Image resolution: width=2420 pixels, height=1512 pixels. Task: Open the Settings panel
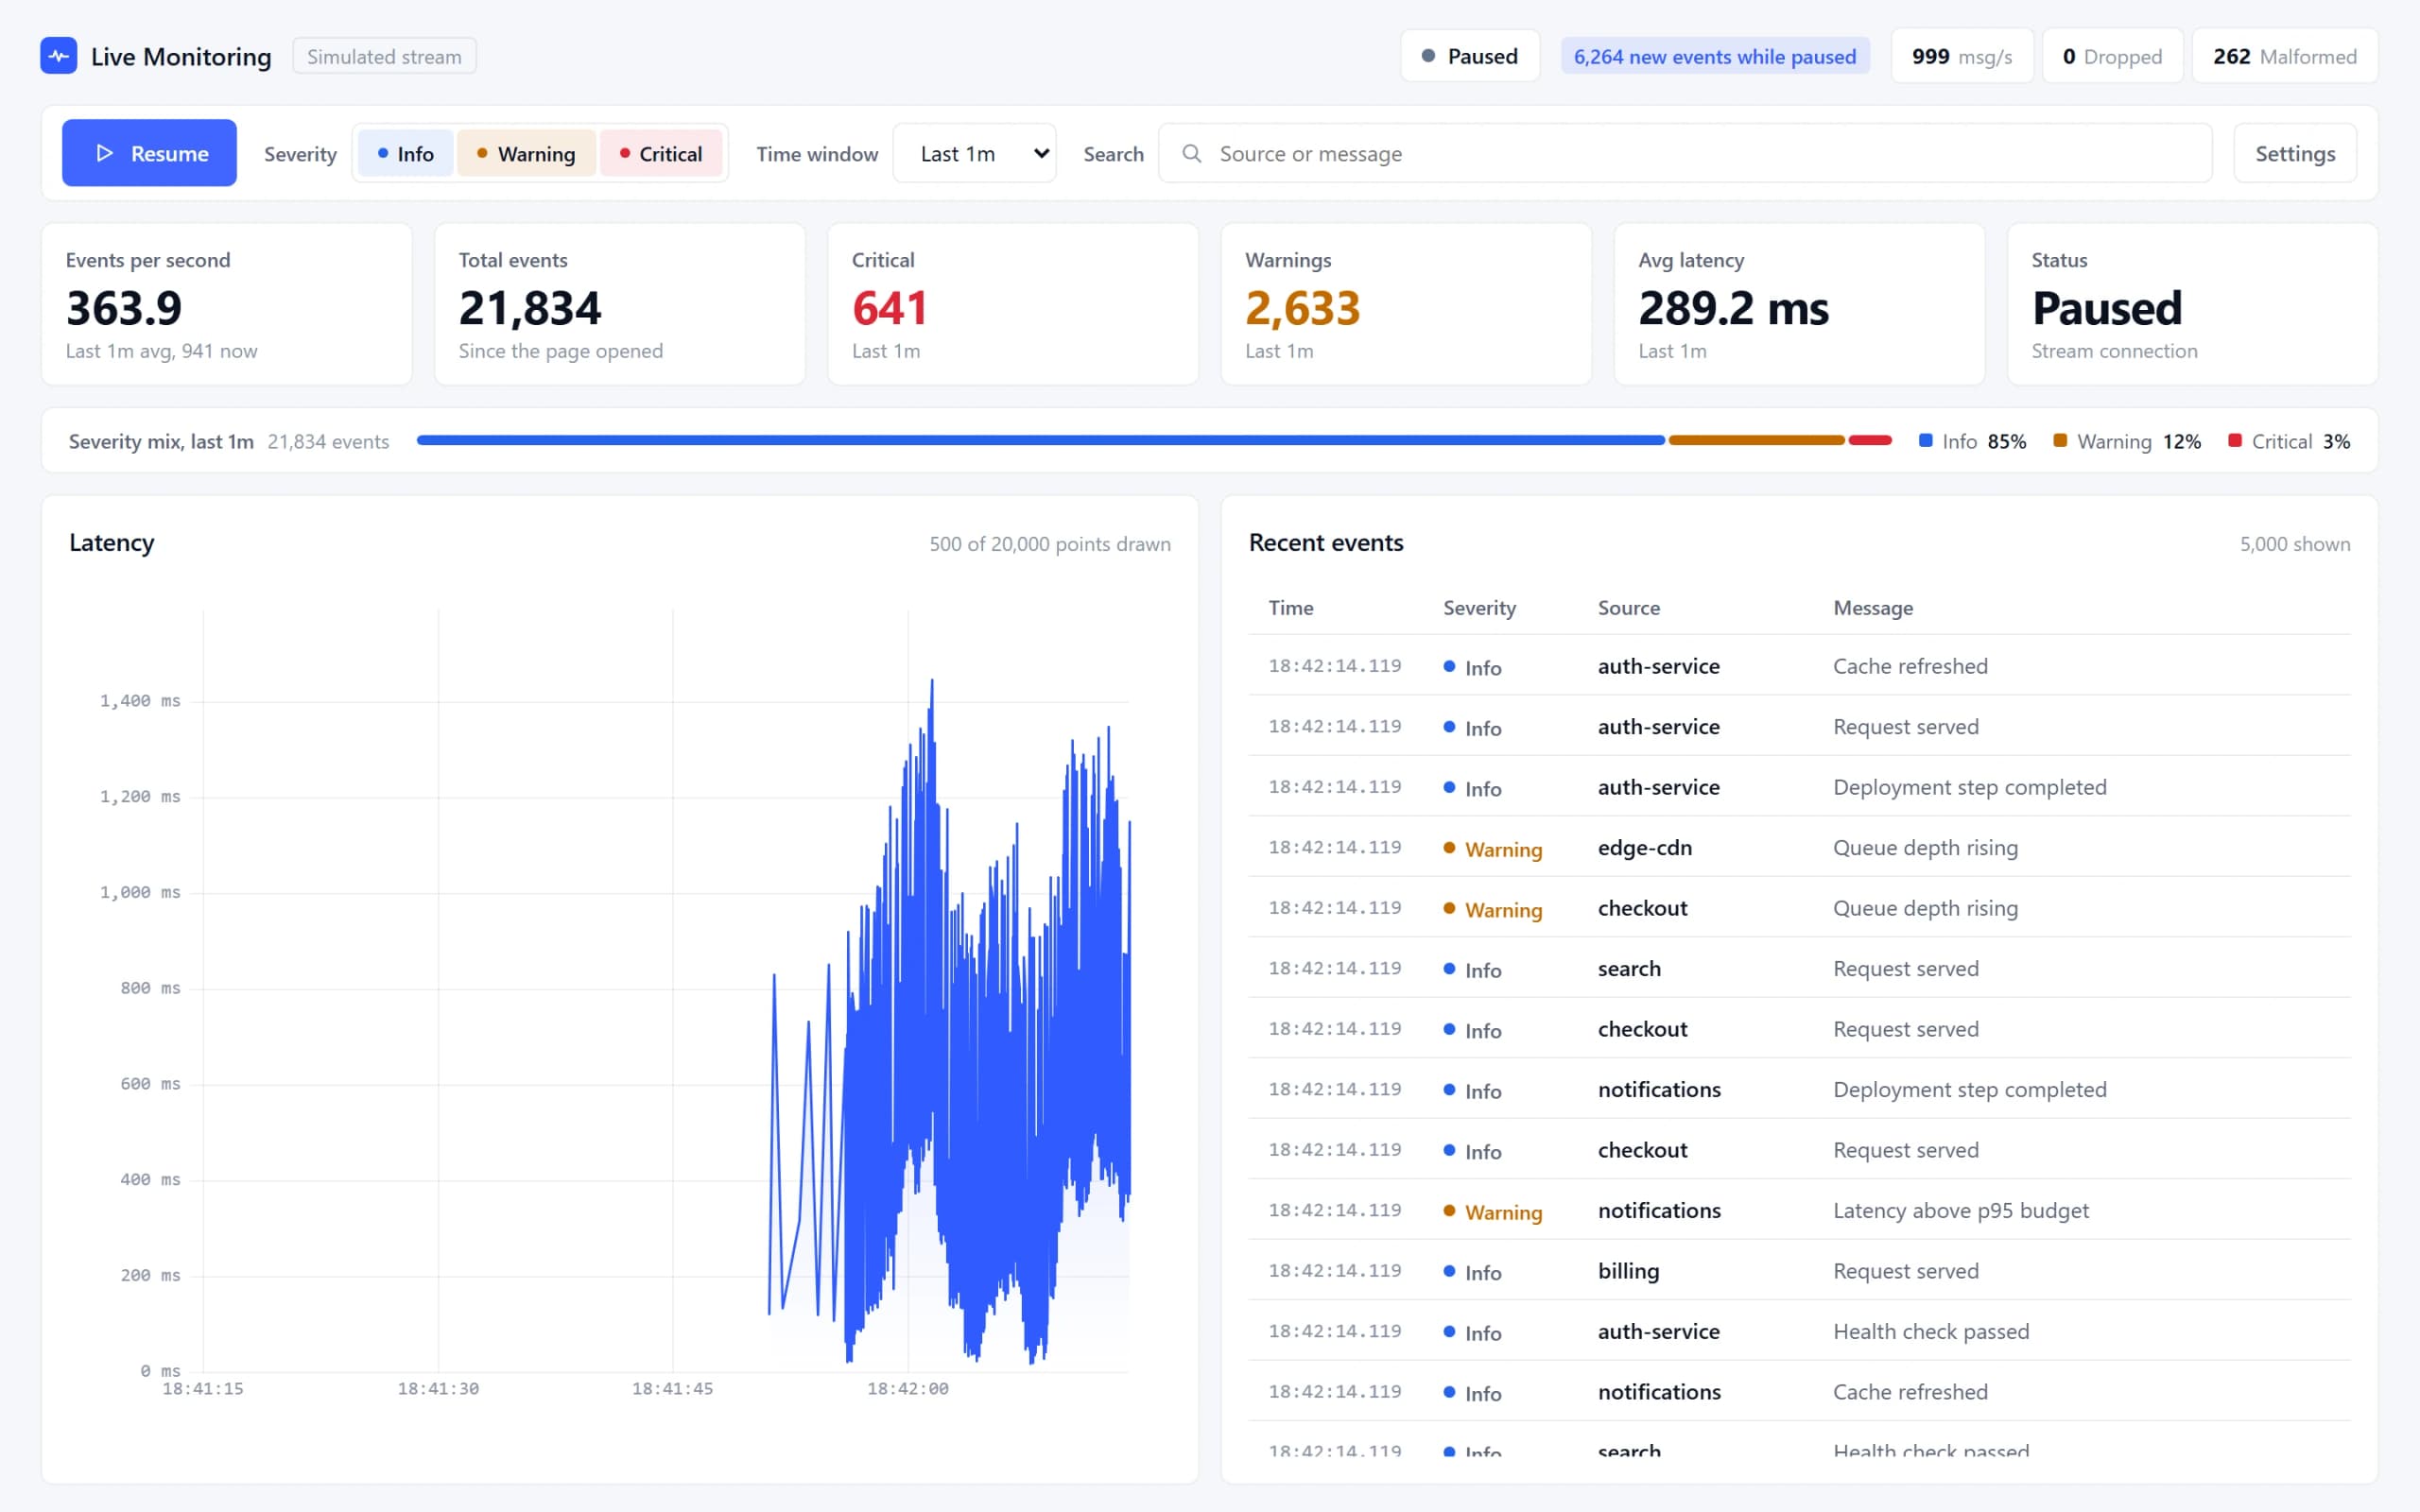click(x=2294, y=153)
